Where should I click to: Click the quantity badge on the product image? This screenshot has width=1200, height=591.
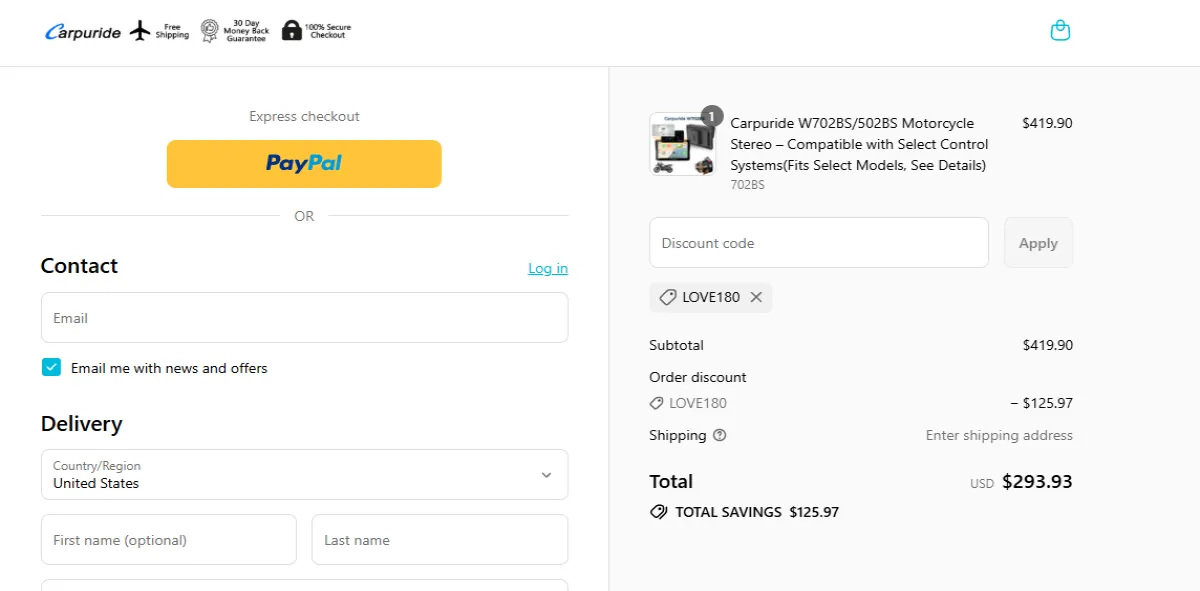pos(711,115)
